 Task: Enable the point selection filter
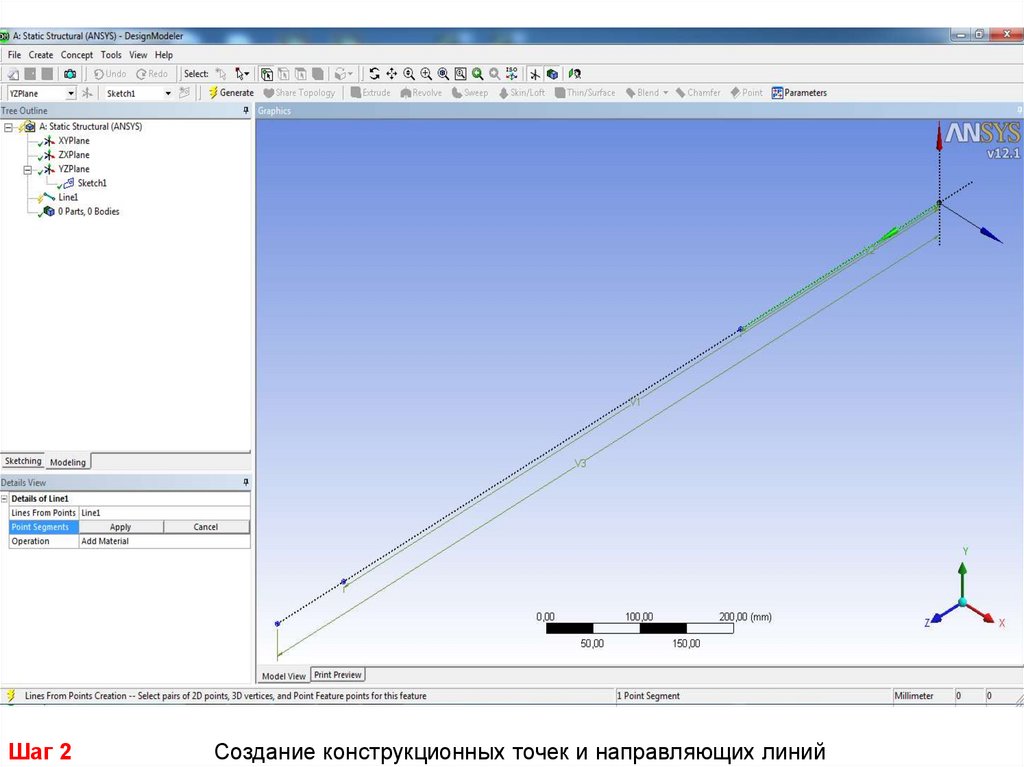[x=267, y=74]
